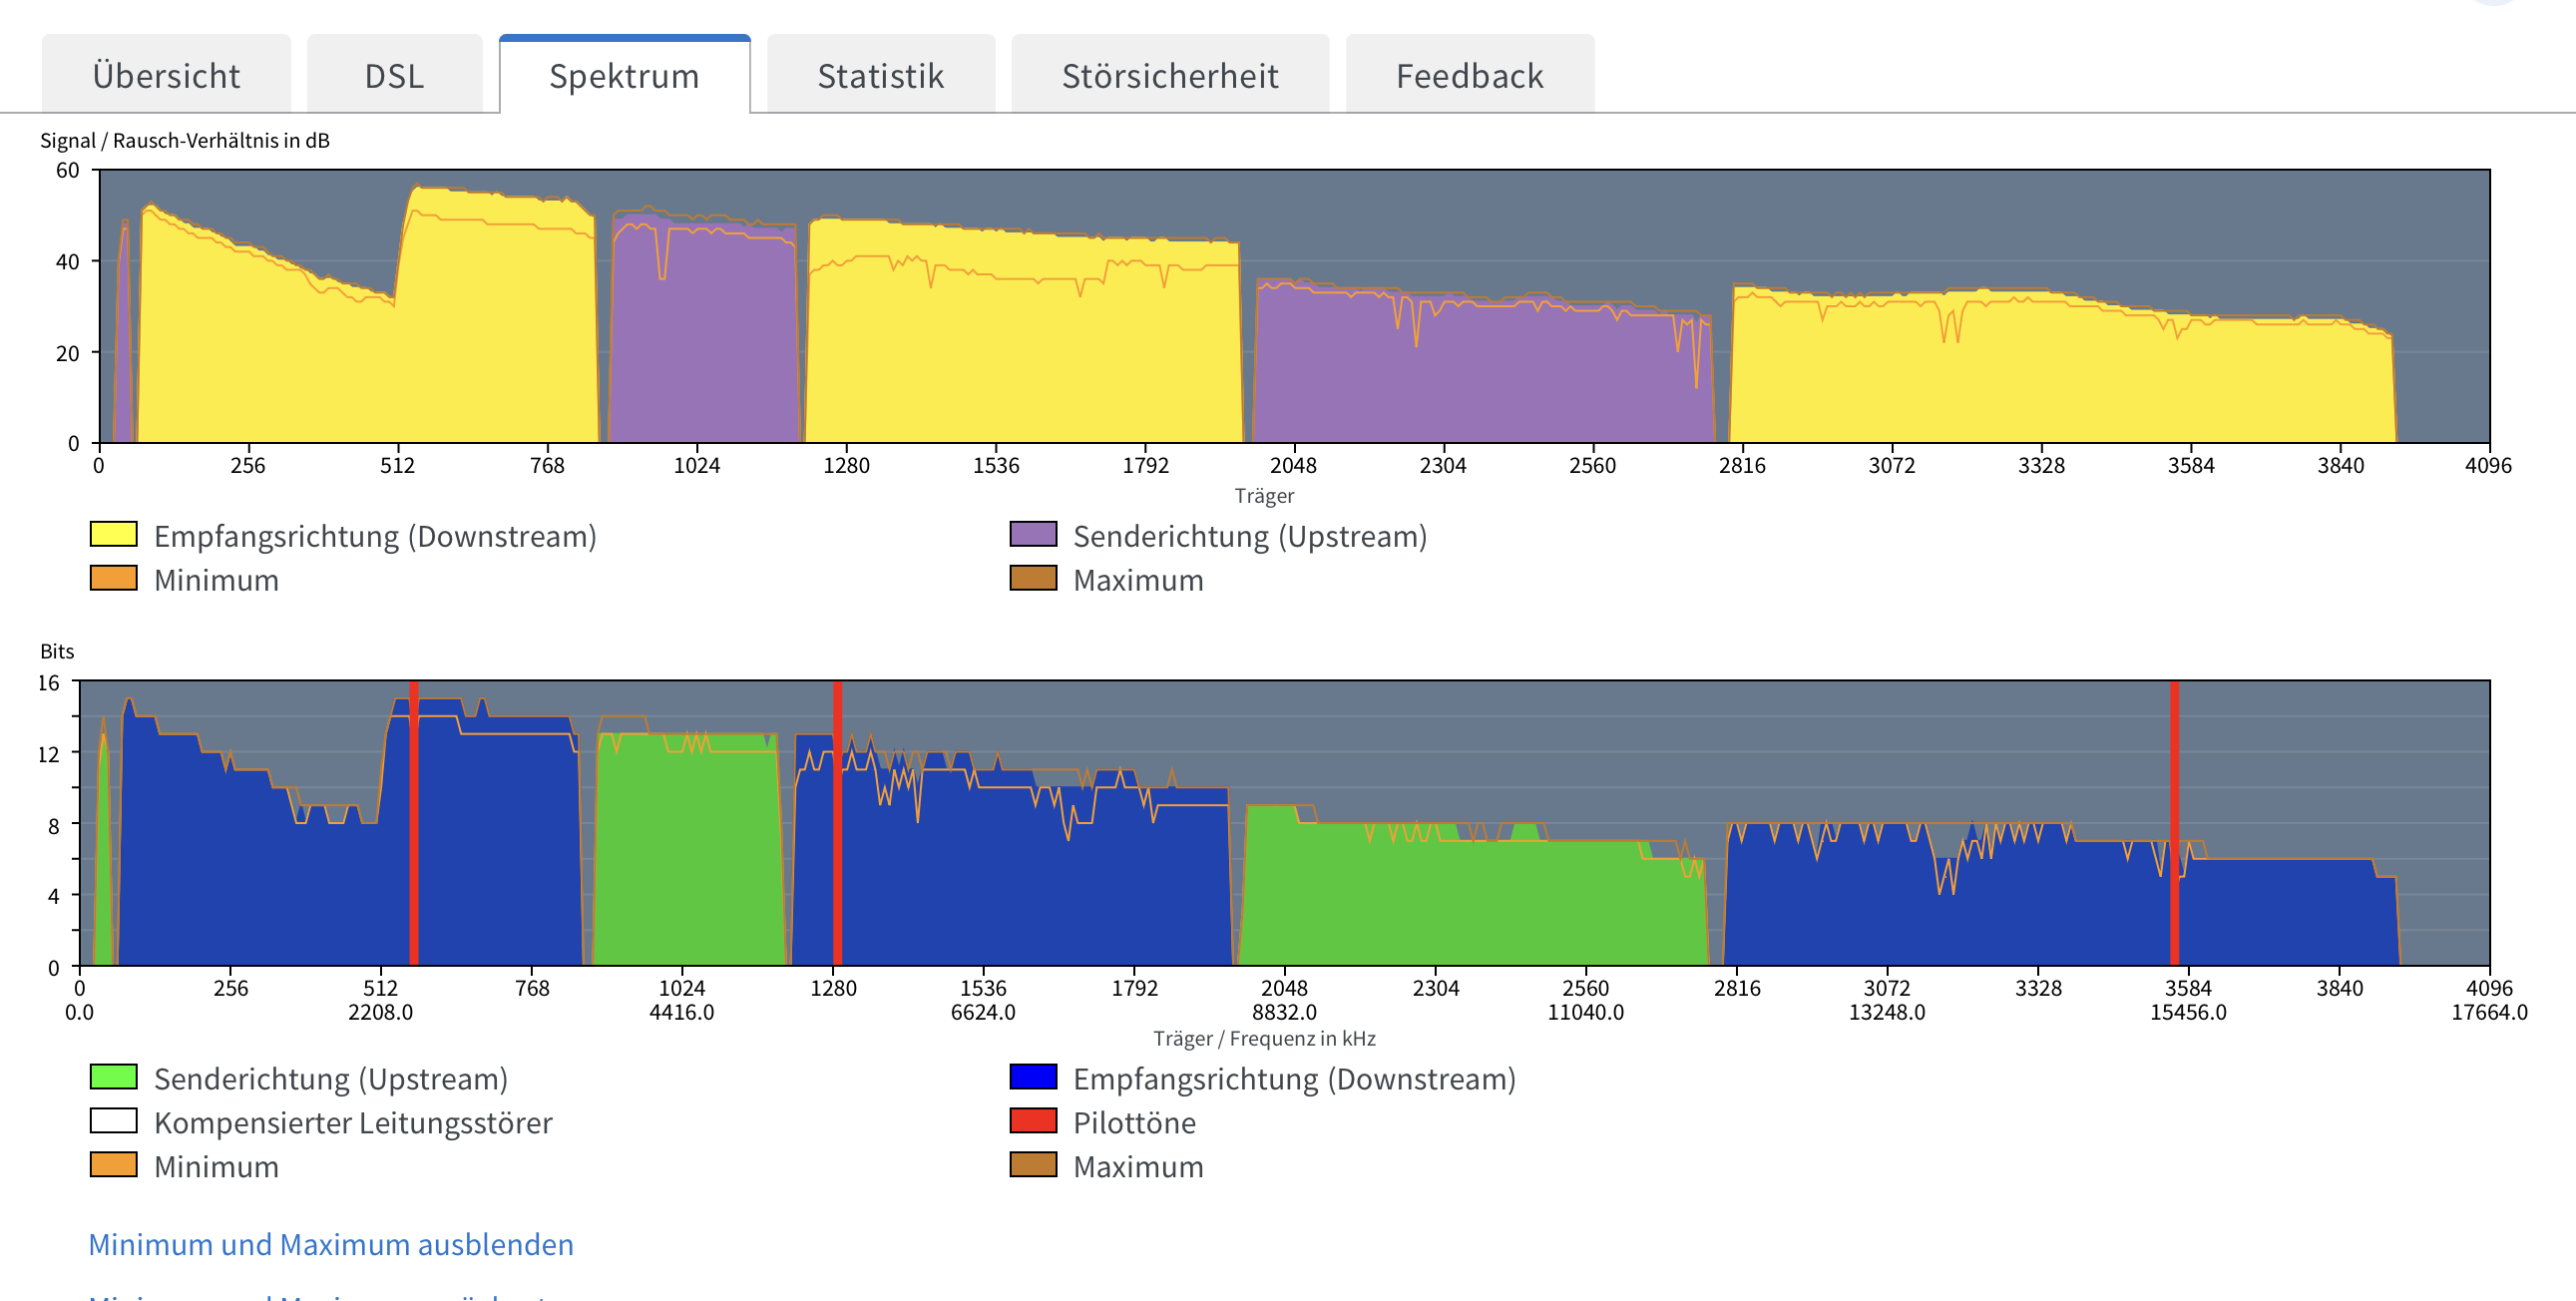Open the DSL tab
2576x1301 pixels.
(x=394, y=76)
